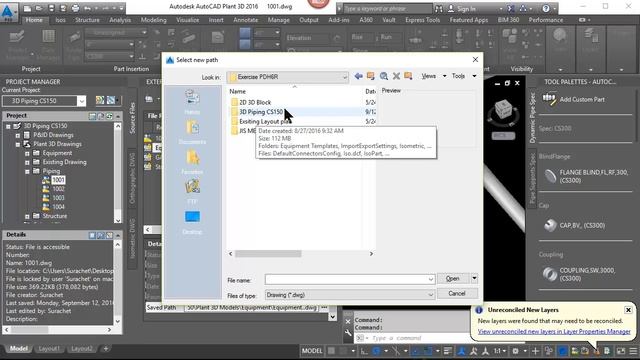
Task: Click the arrow next to Open button
Action: click(x=474, y=278)
